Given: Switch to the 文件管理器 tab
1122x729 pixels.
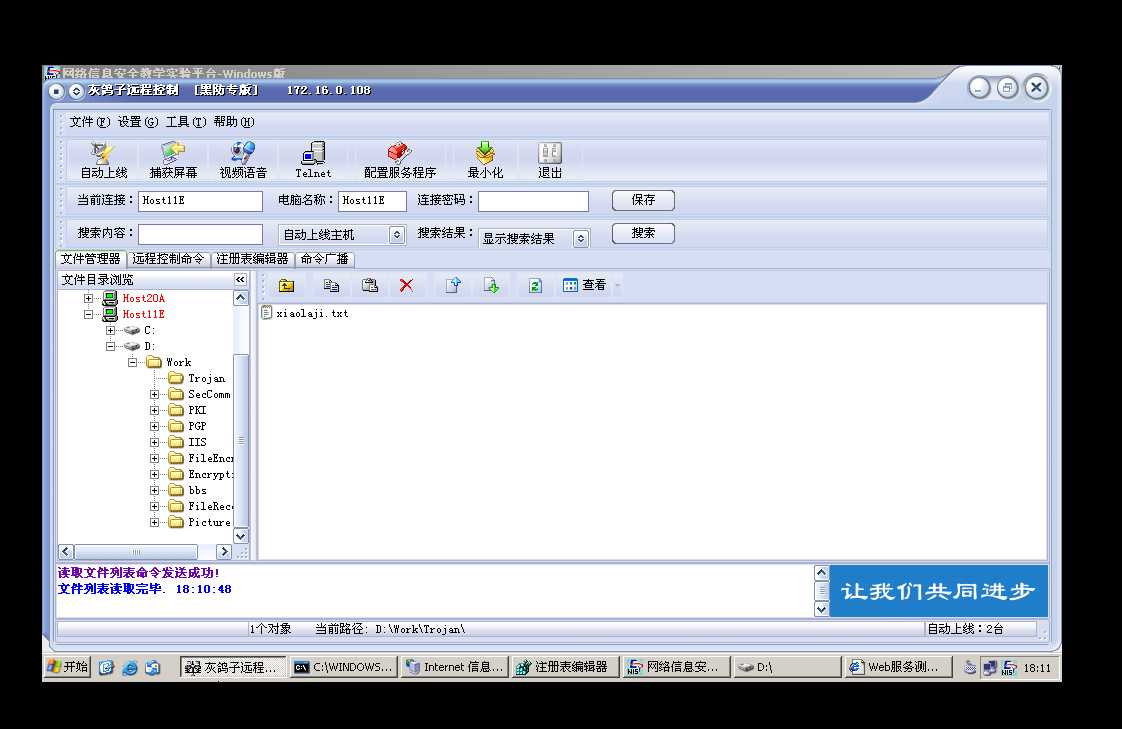Looking at the screenshot, I should click(90, 258).
